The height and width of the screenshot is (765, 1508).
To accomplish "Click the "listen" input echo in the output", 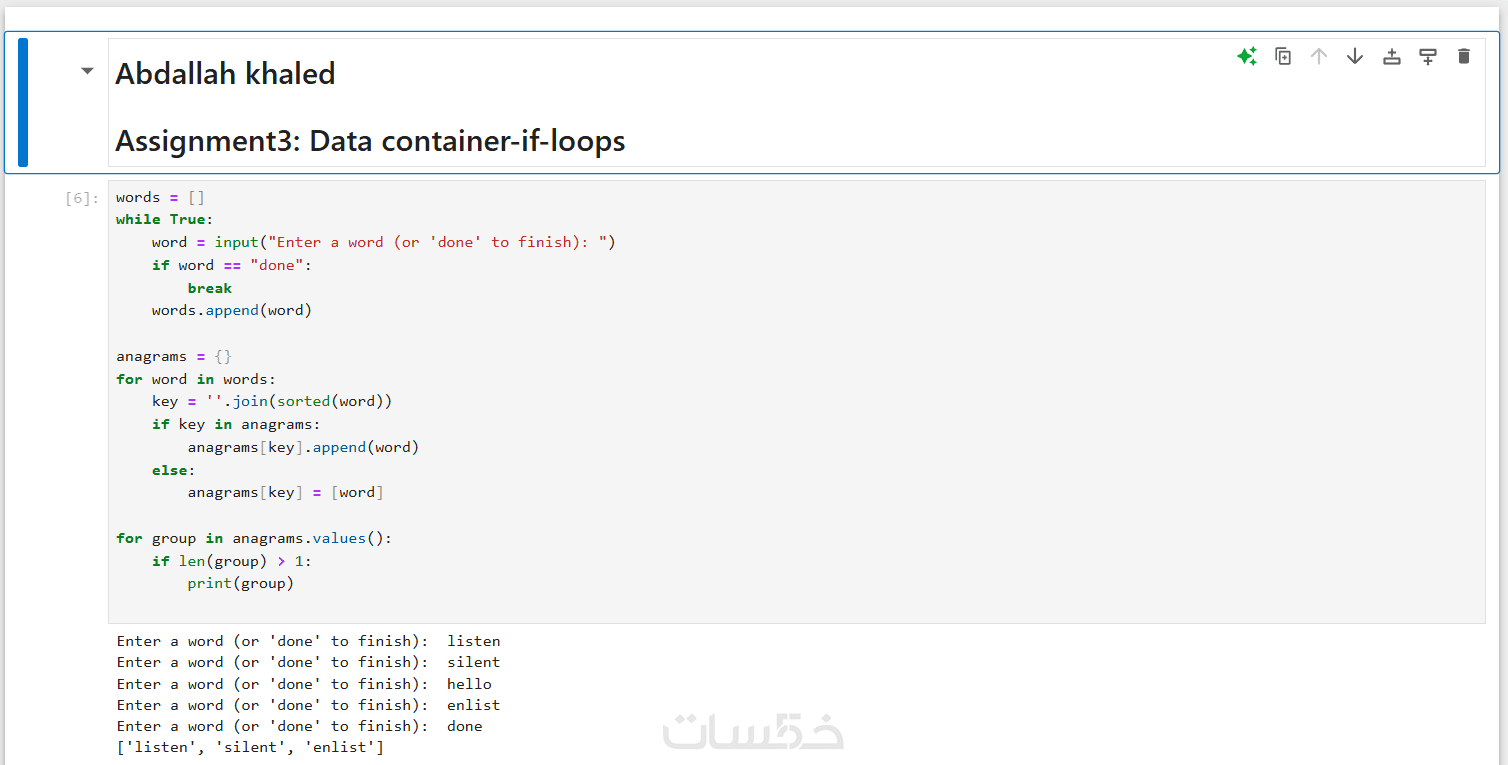I will [473, 641].
